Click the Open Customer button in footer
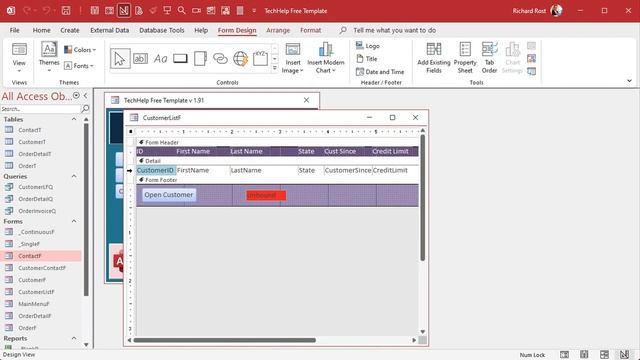The height and width of the screenshot is (360, 640). (169, 195)
